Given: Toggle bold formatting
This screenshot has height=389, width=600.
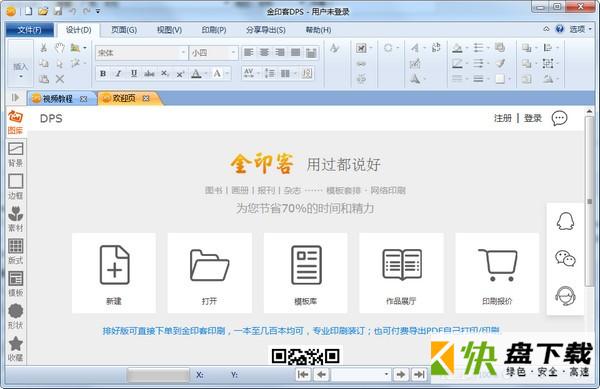Looking at the screenshot, I should pyautogui.click(x=103, y=73).
